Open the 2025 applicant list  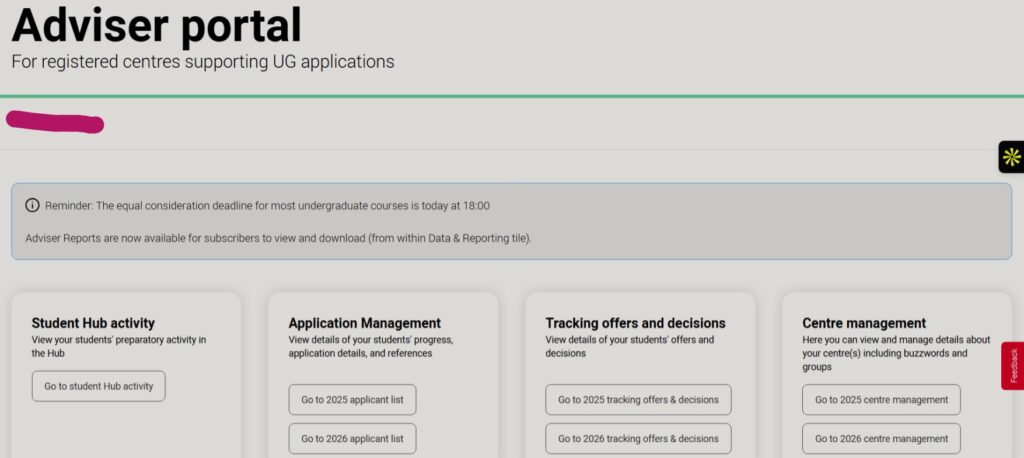tap(352, 400)
